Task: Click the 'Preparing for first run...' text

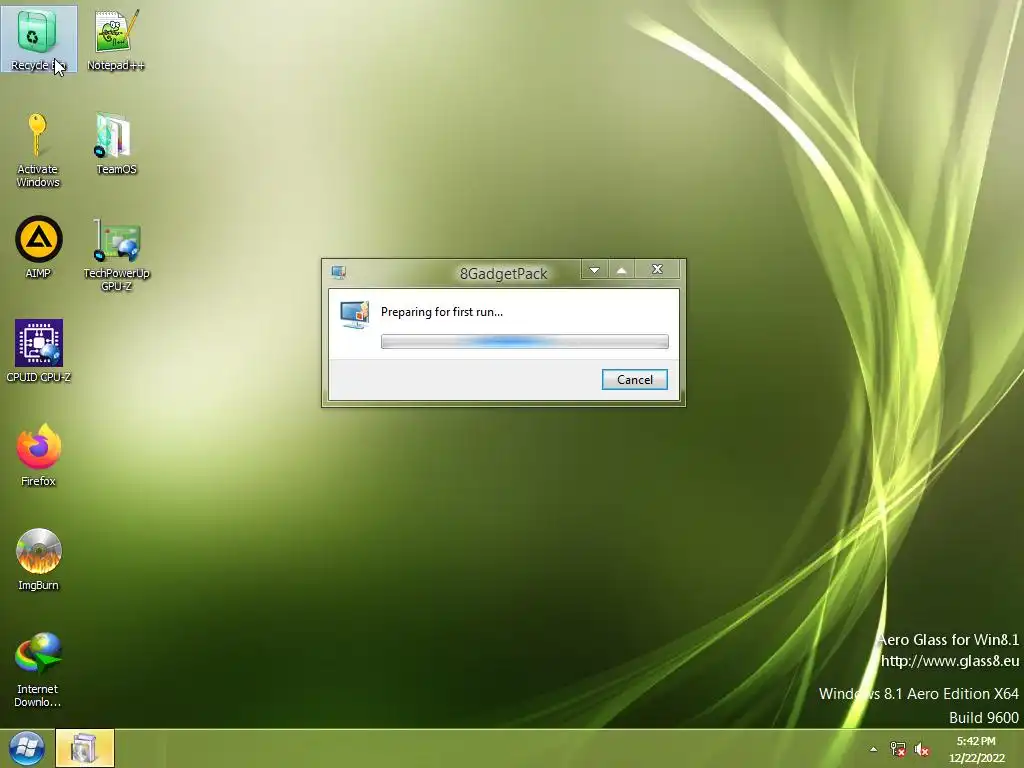Action: pos(441,312)
